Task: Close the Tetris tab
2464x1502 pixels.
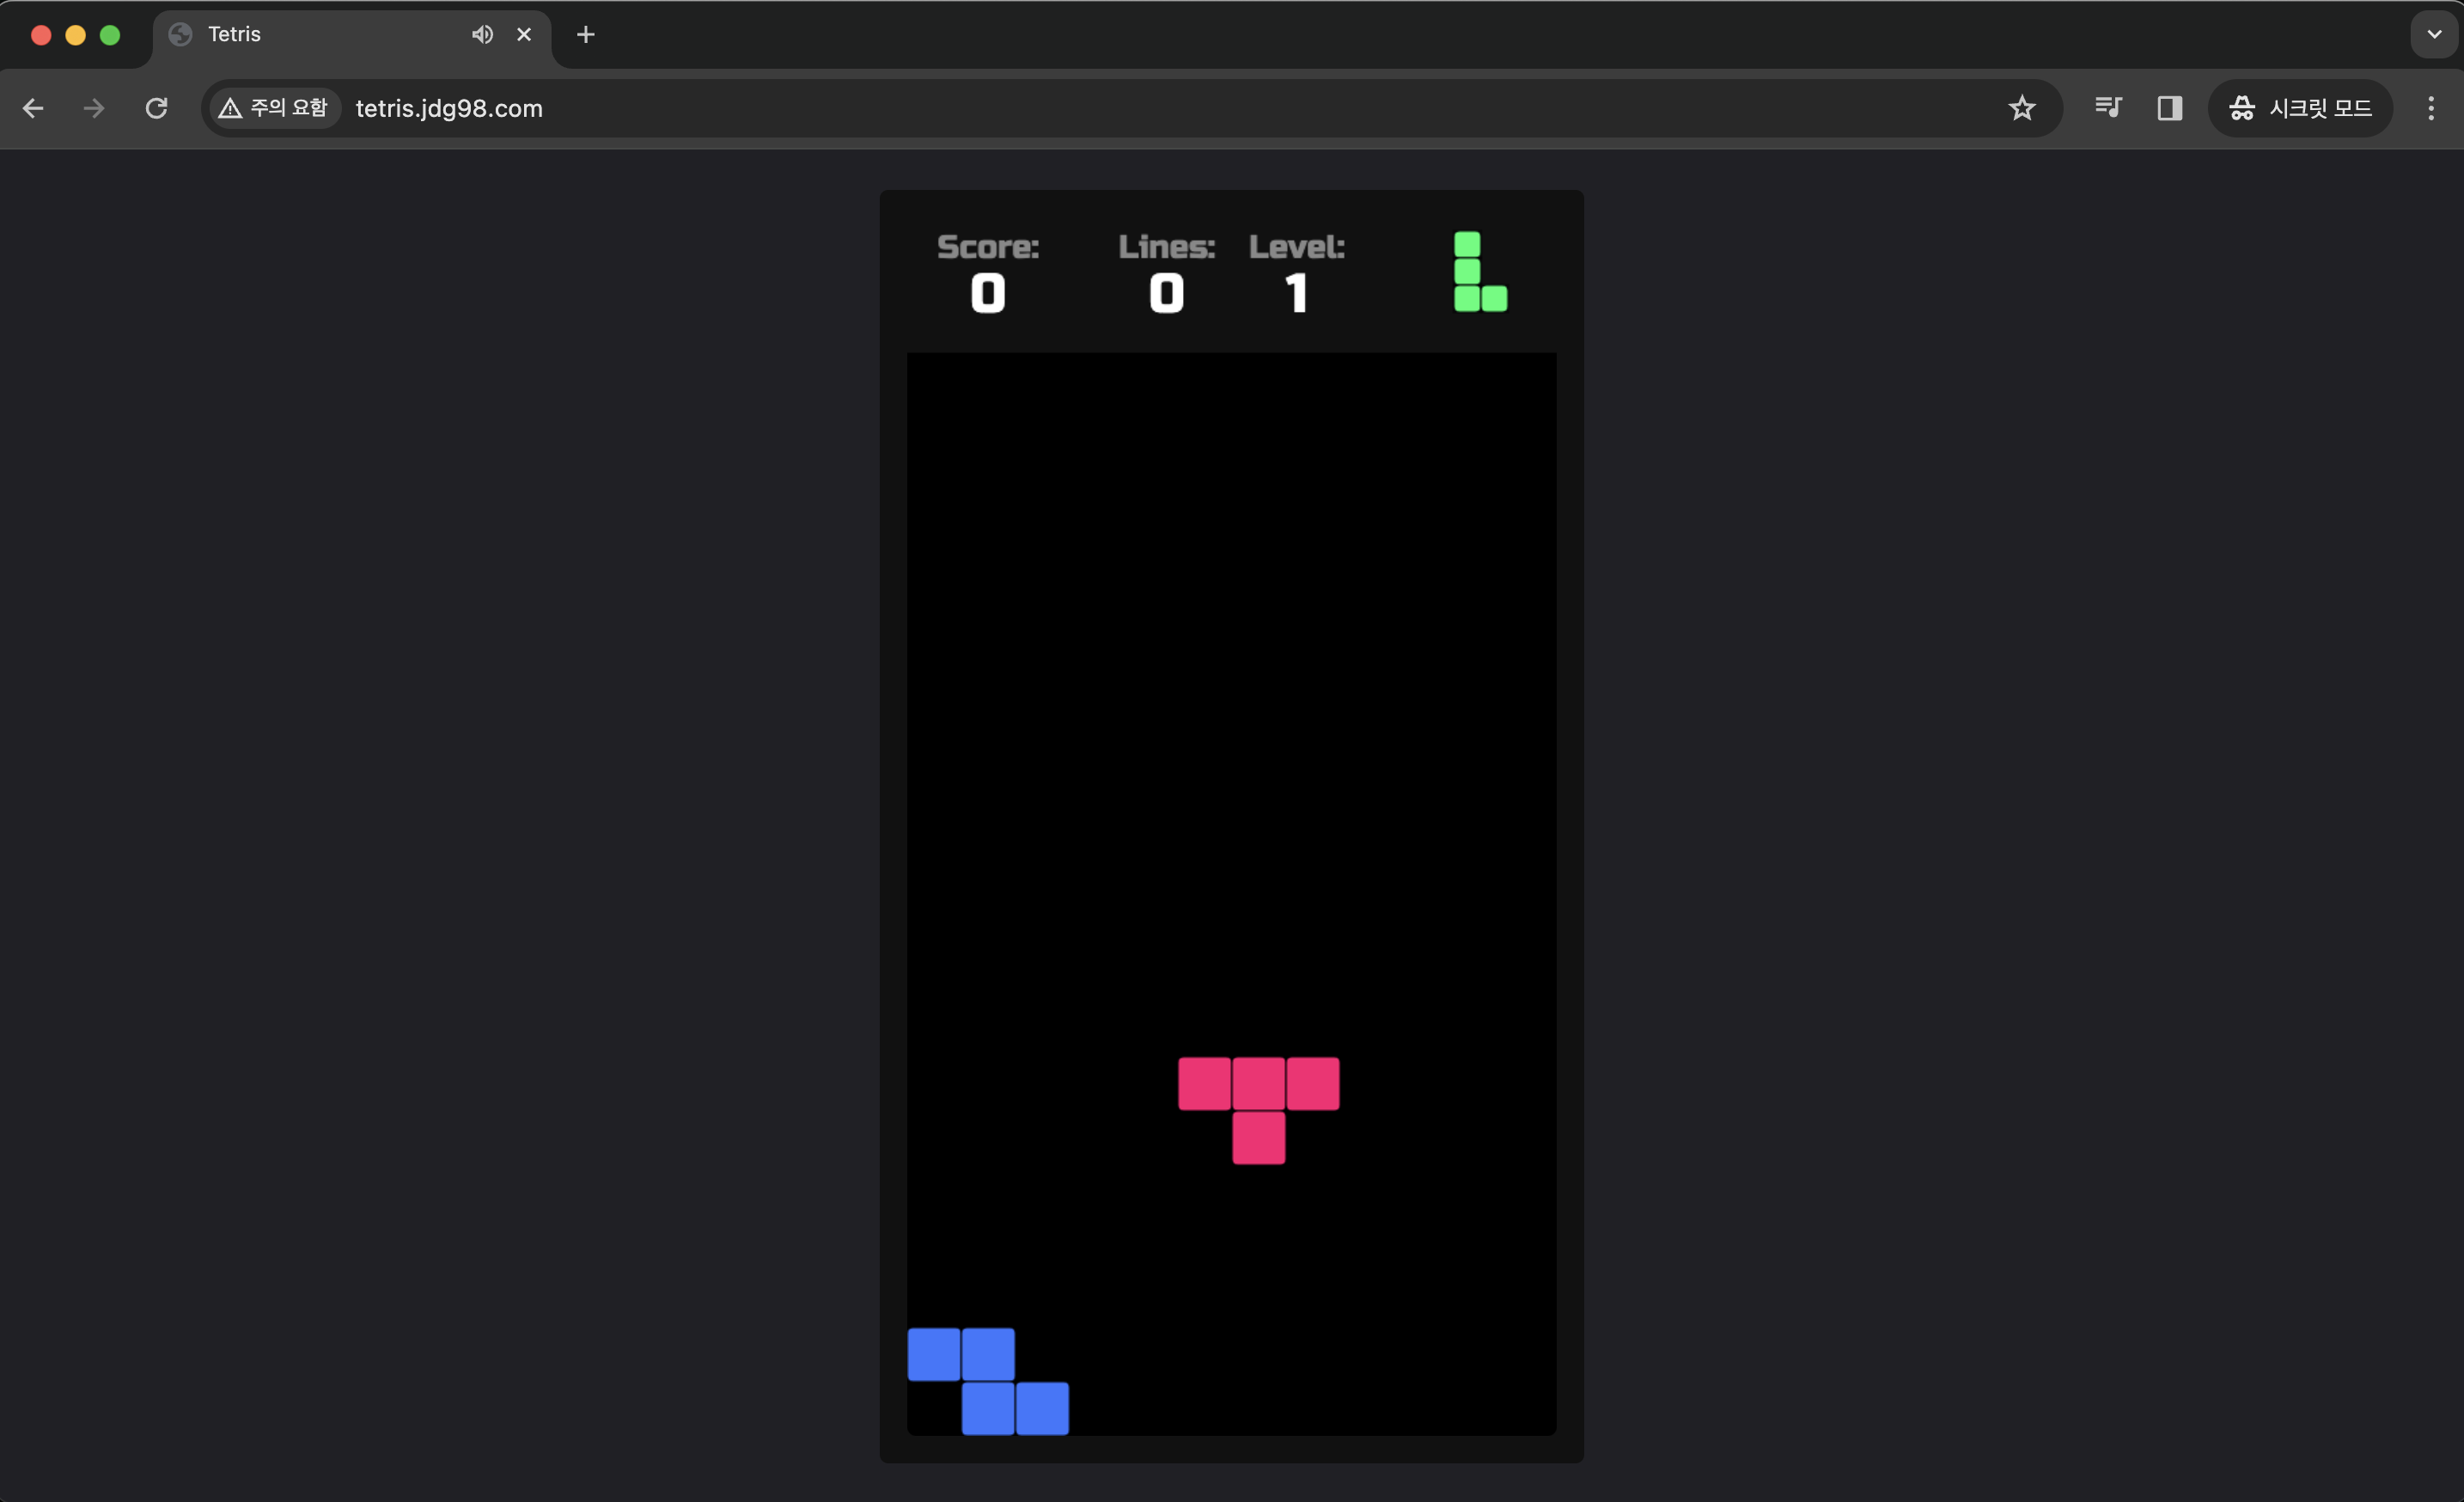Action: 524,35
